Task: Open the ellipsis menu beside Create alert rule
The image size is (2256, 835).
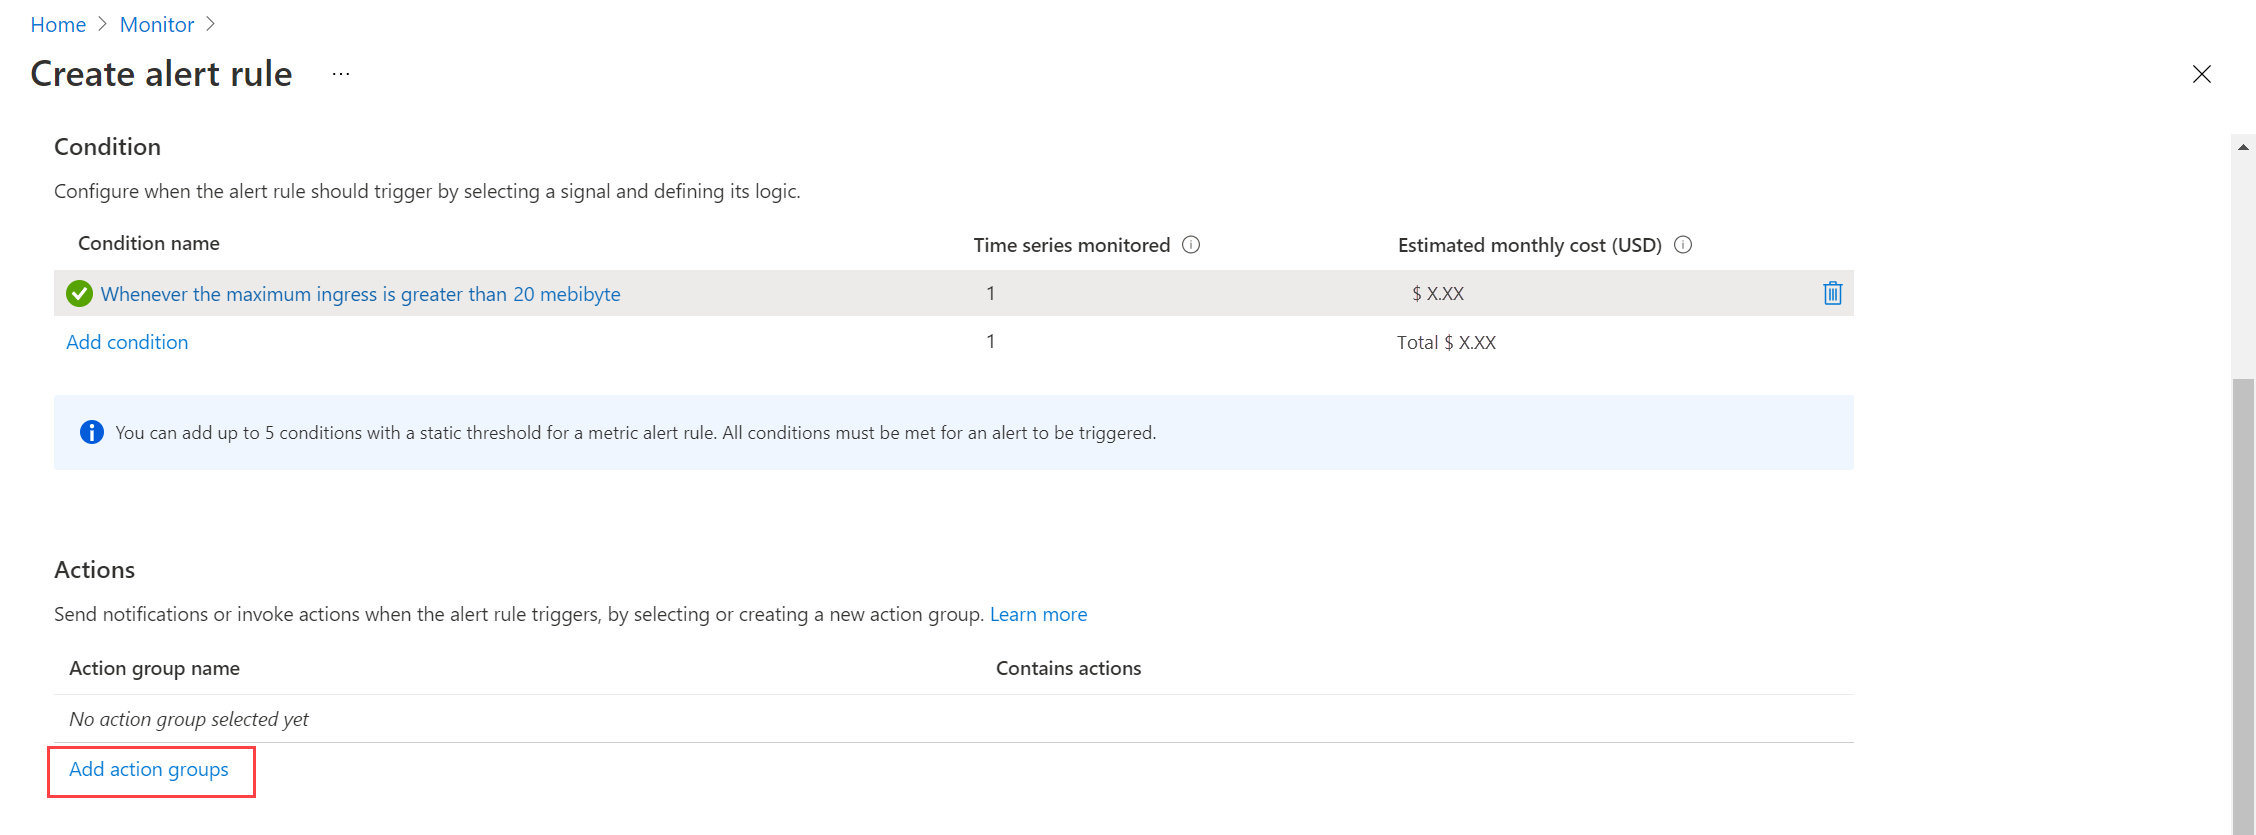Action: click(341, 74)
